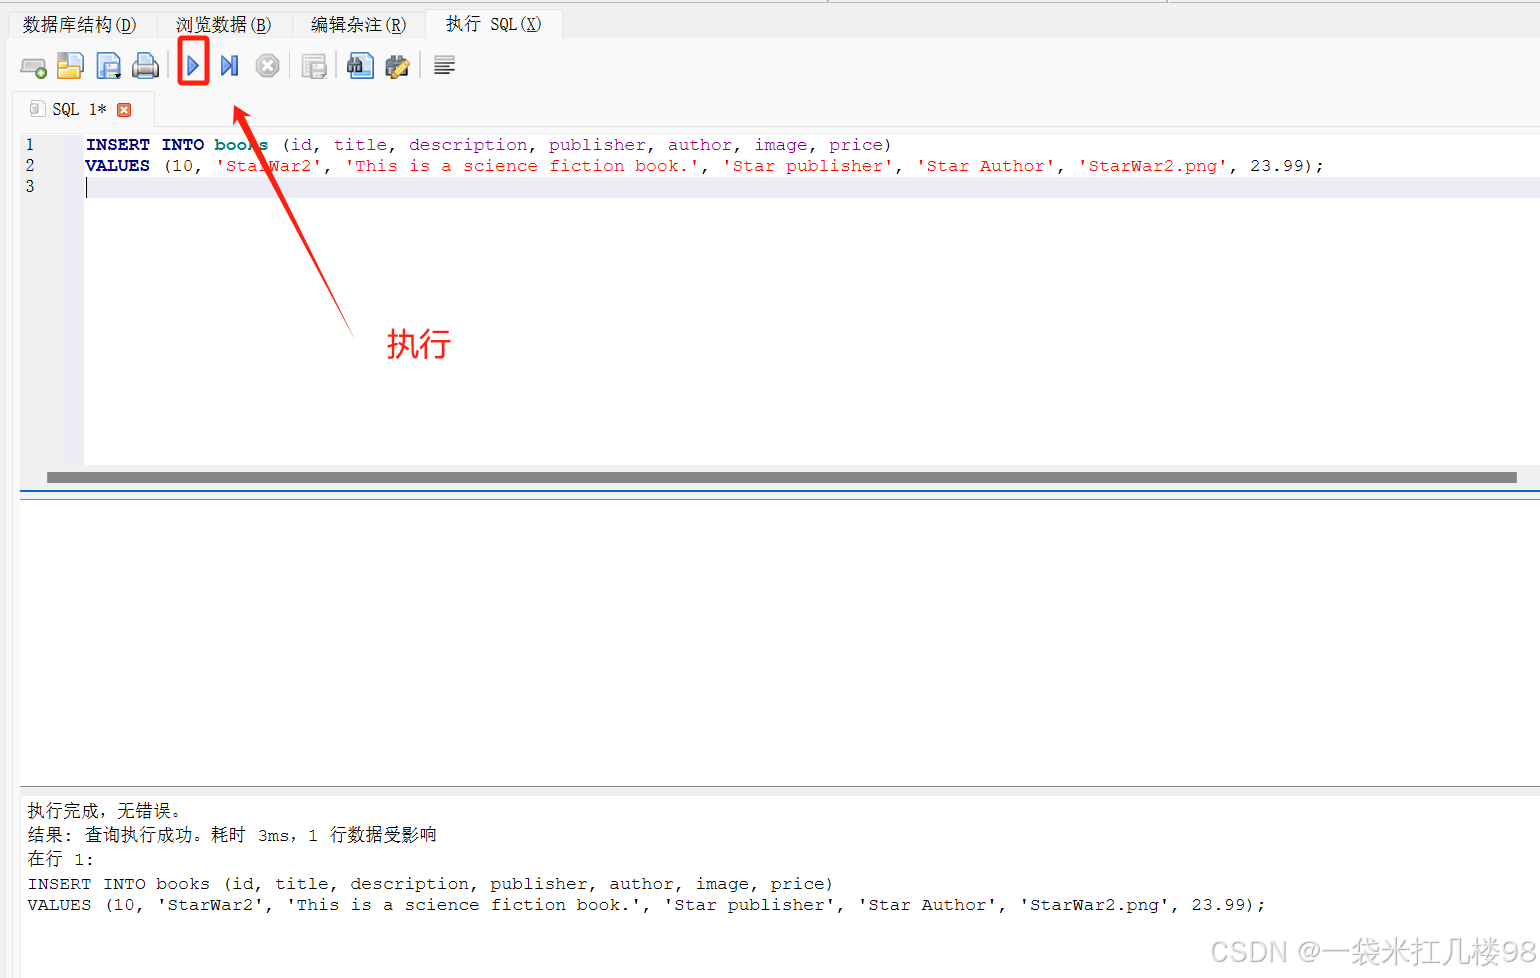Place cursor on empty editor line 3
This screenshot has height=978, width=1540.
pos(810,187)
